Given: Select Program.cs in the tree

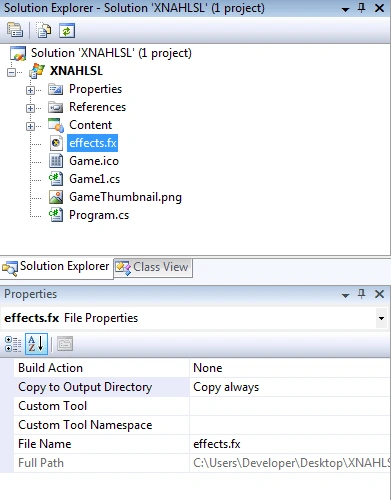Looking at the screenshot, I should pyautogui.click(x=99, y=215).
